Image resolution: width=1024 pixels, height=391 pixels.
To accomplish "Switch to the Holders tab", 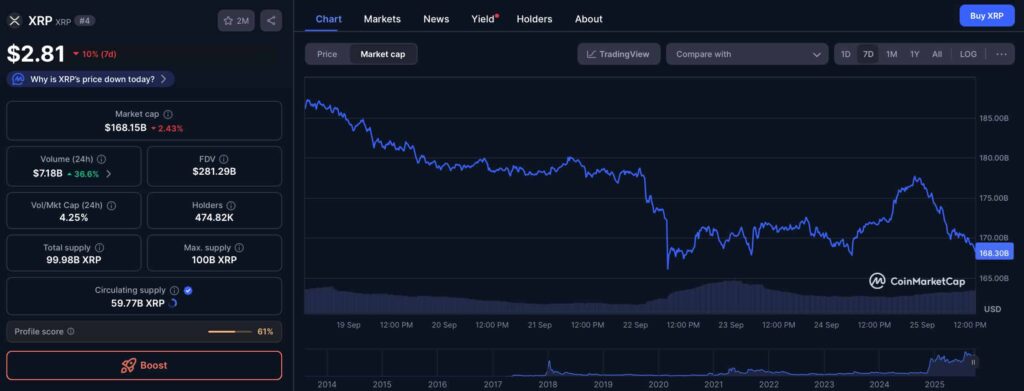I will point(534,19).
